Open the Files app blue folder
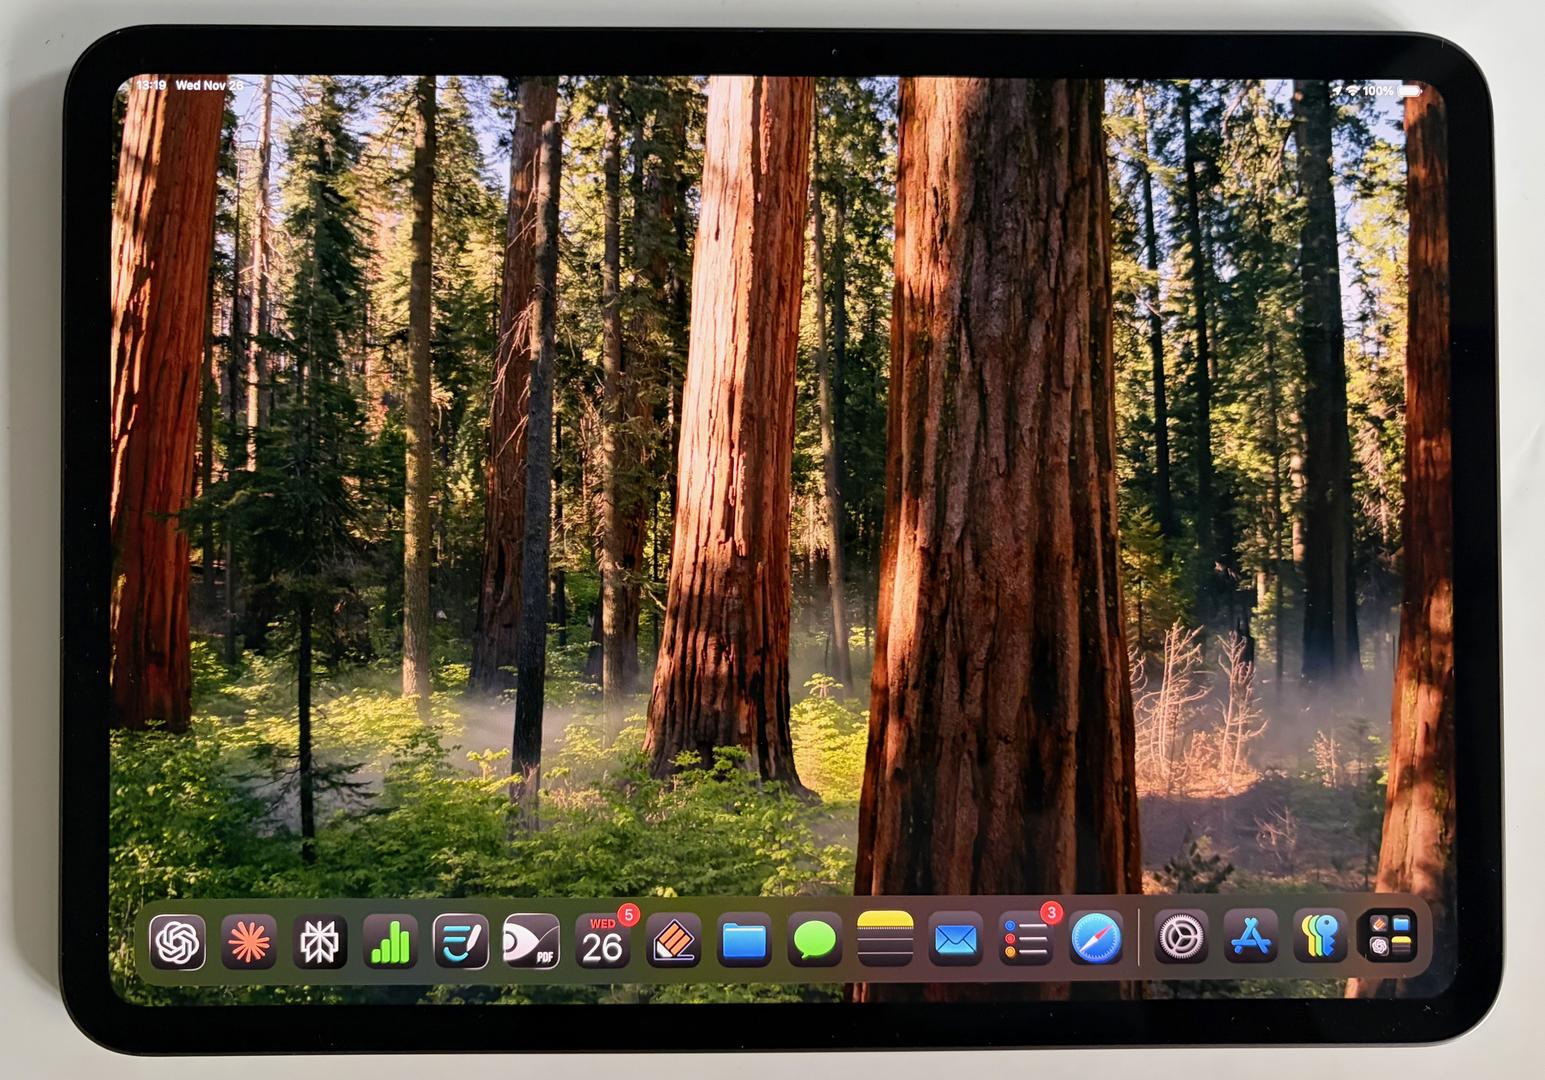Viewport: 1545px width, 1080px height. tap(744, 941)
